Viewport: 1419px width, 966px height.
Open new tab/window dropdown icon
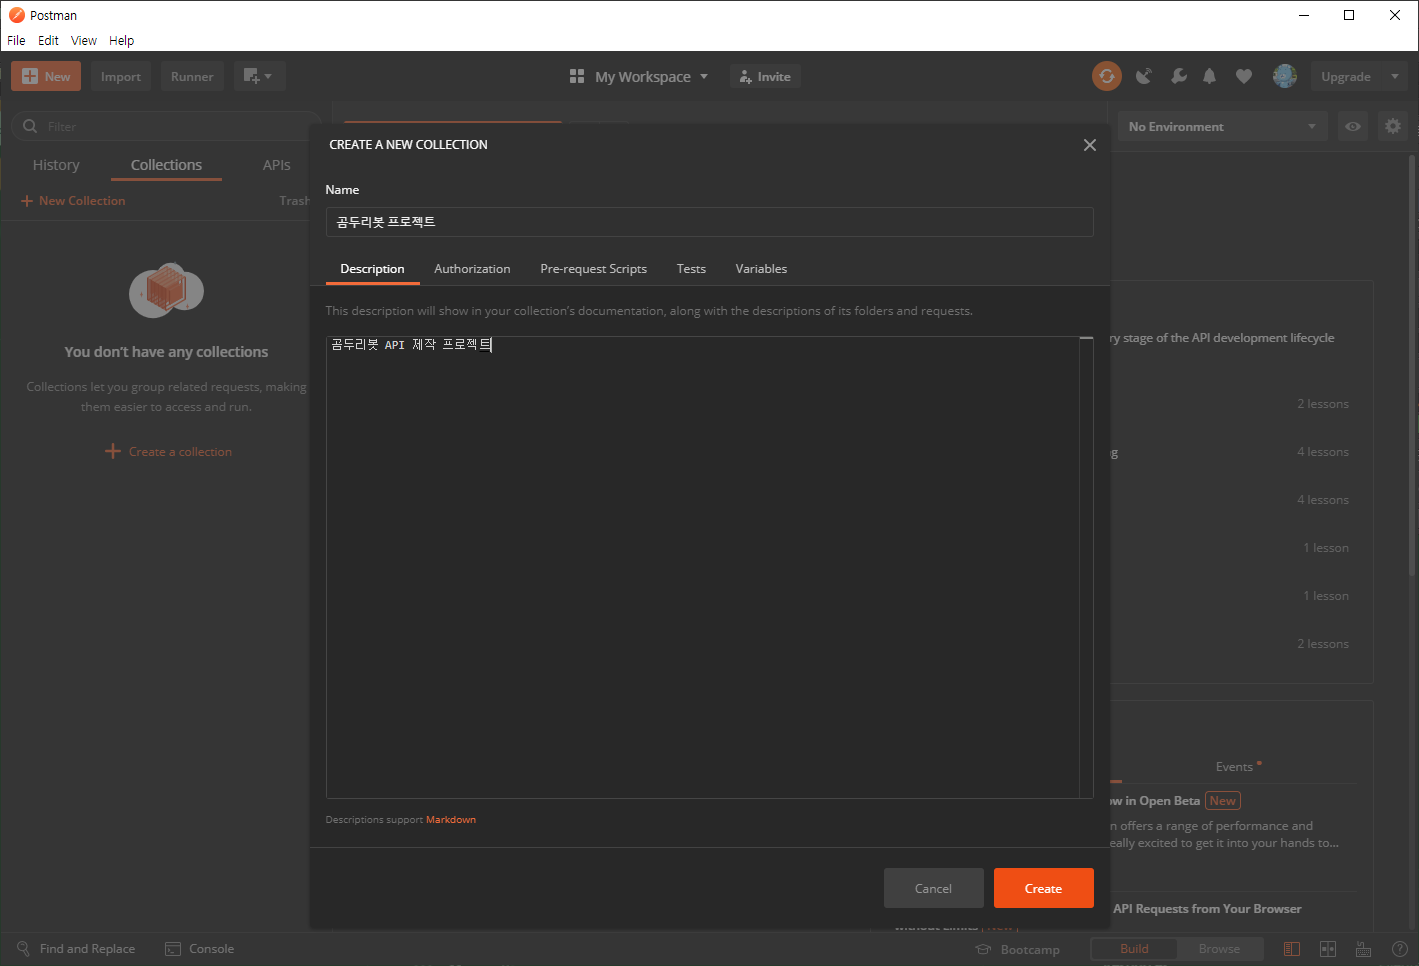pyautogui.click(x=259, y=76)
